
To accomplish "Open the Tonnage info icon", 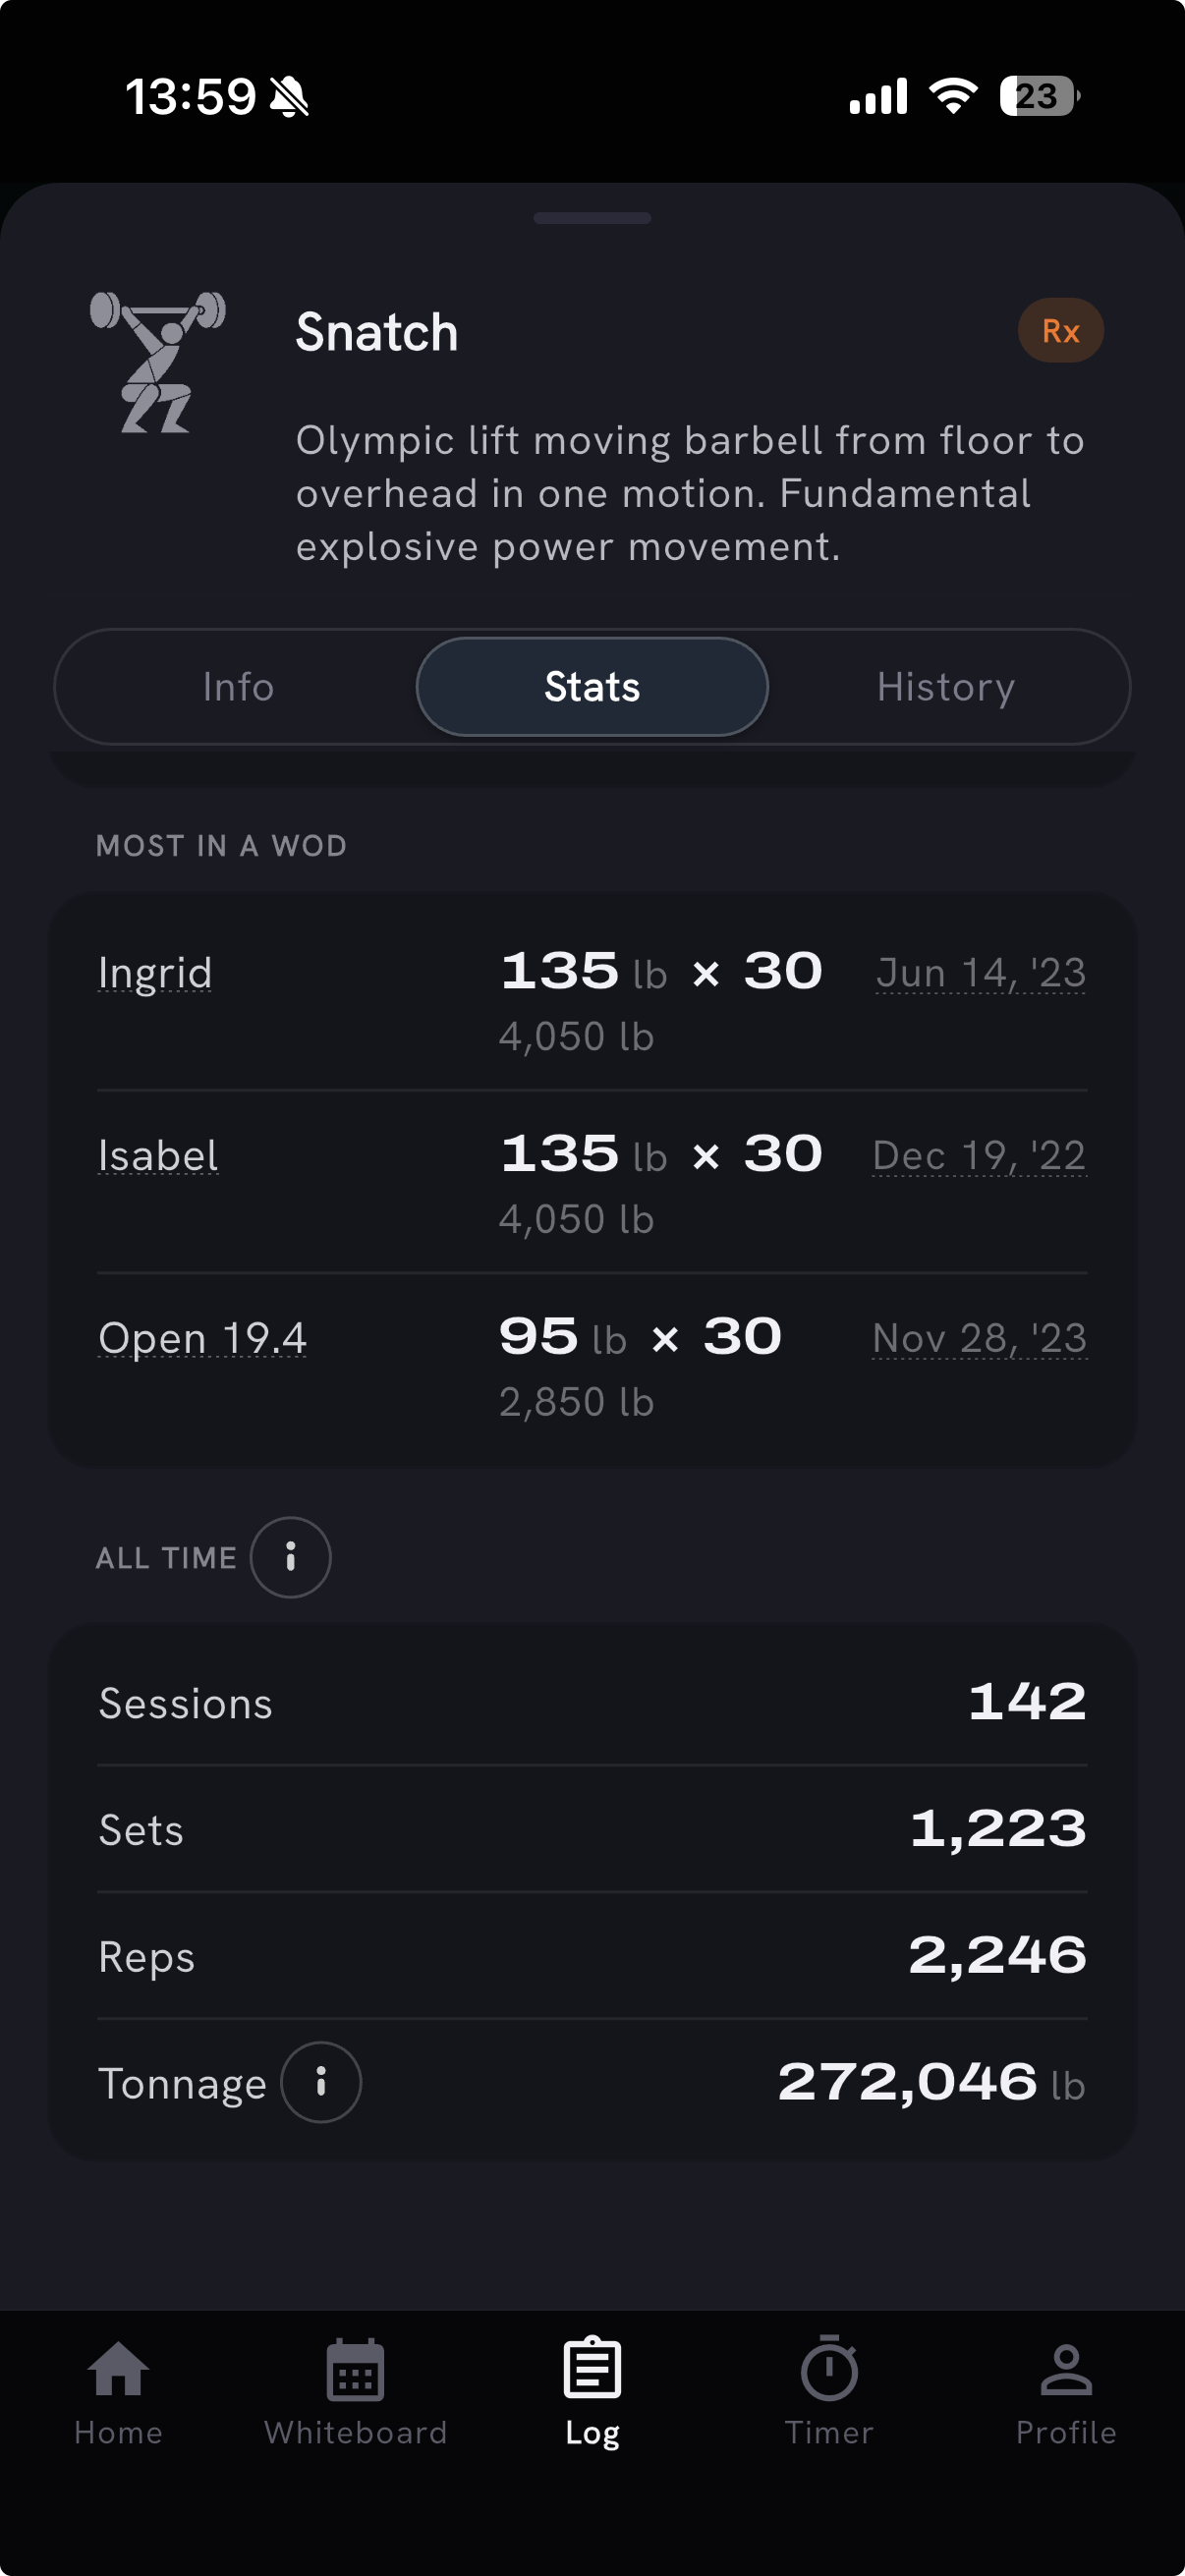I will (x=321, y=2082).
